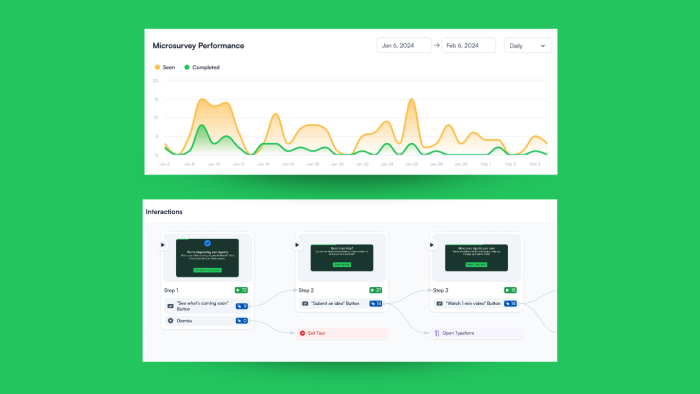Select the Open Typeform node

[x=476, y=333]
